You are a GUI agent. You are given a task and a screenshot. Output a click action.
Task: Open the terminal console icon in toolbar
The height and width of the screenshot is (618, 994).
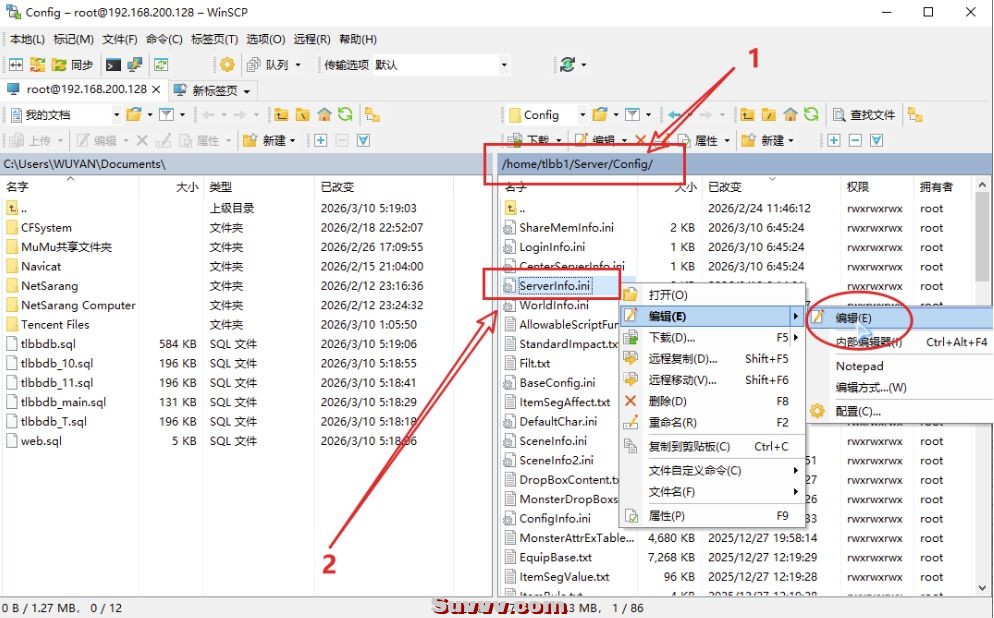click(113, 65)
